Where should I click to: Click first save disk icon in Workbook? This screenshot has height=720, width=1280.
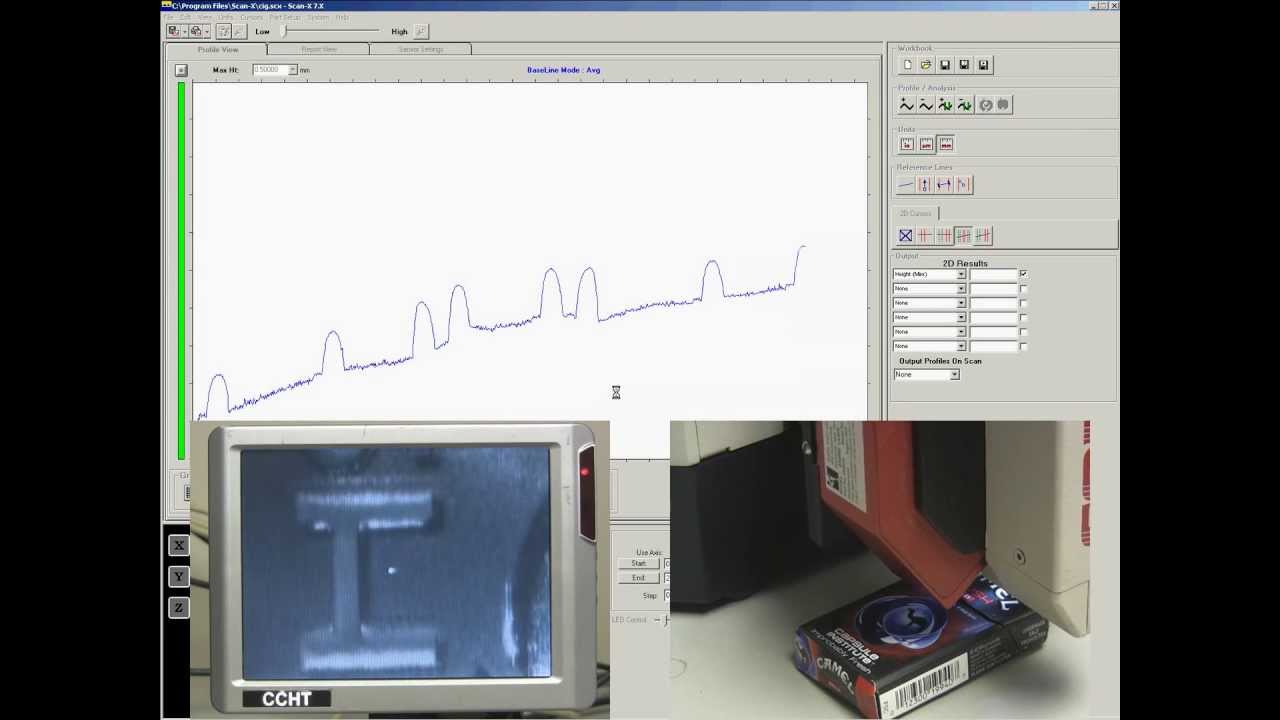coord(945,65)
